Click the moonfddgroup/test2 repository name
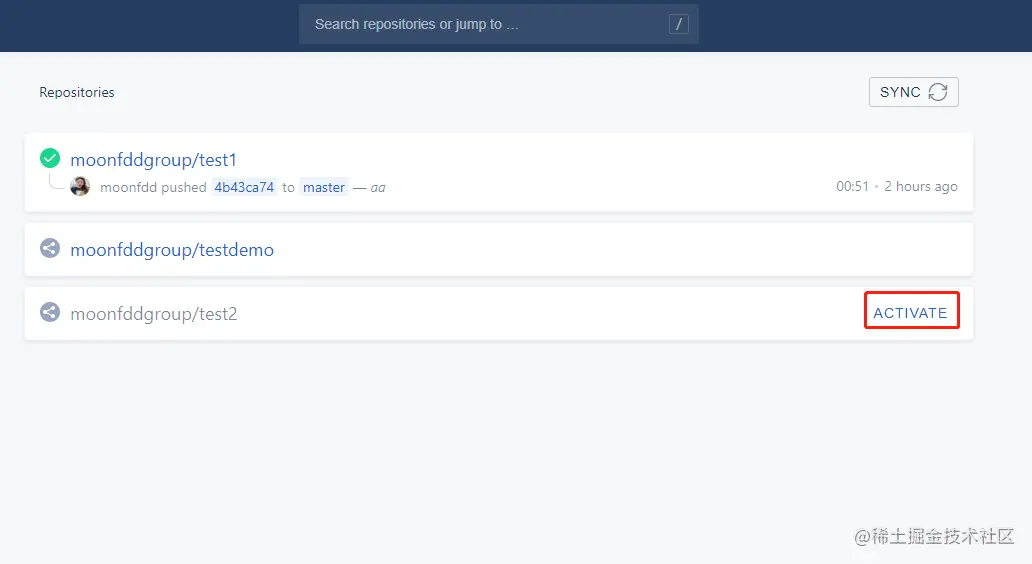 pos(153,314)
